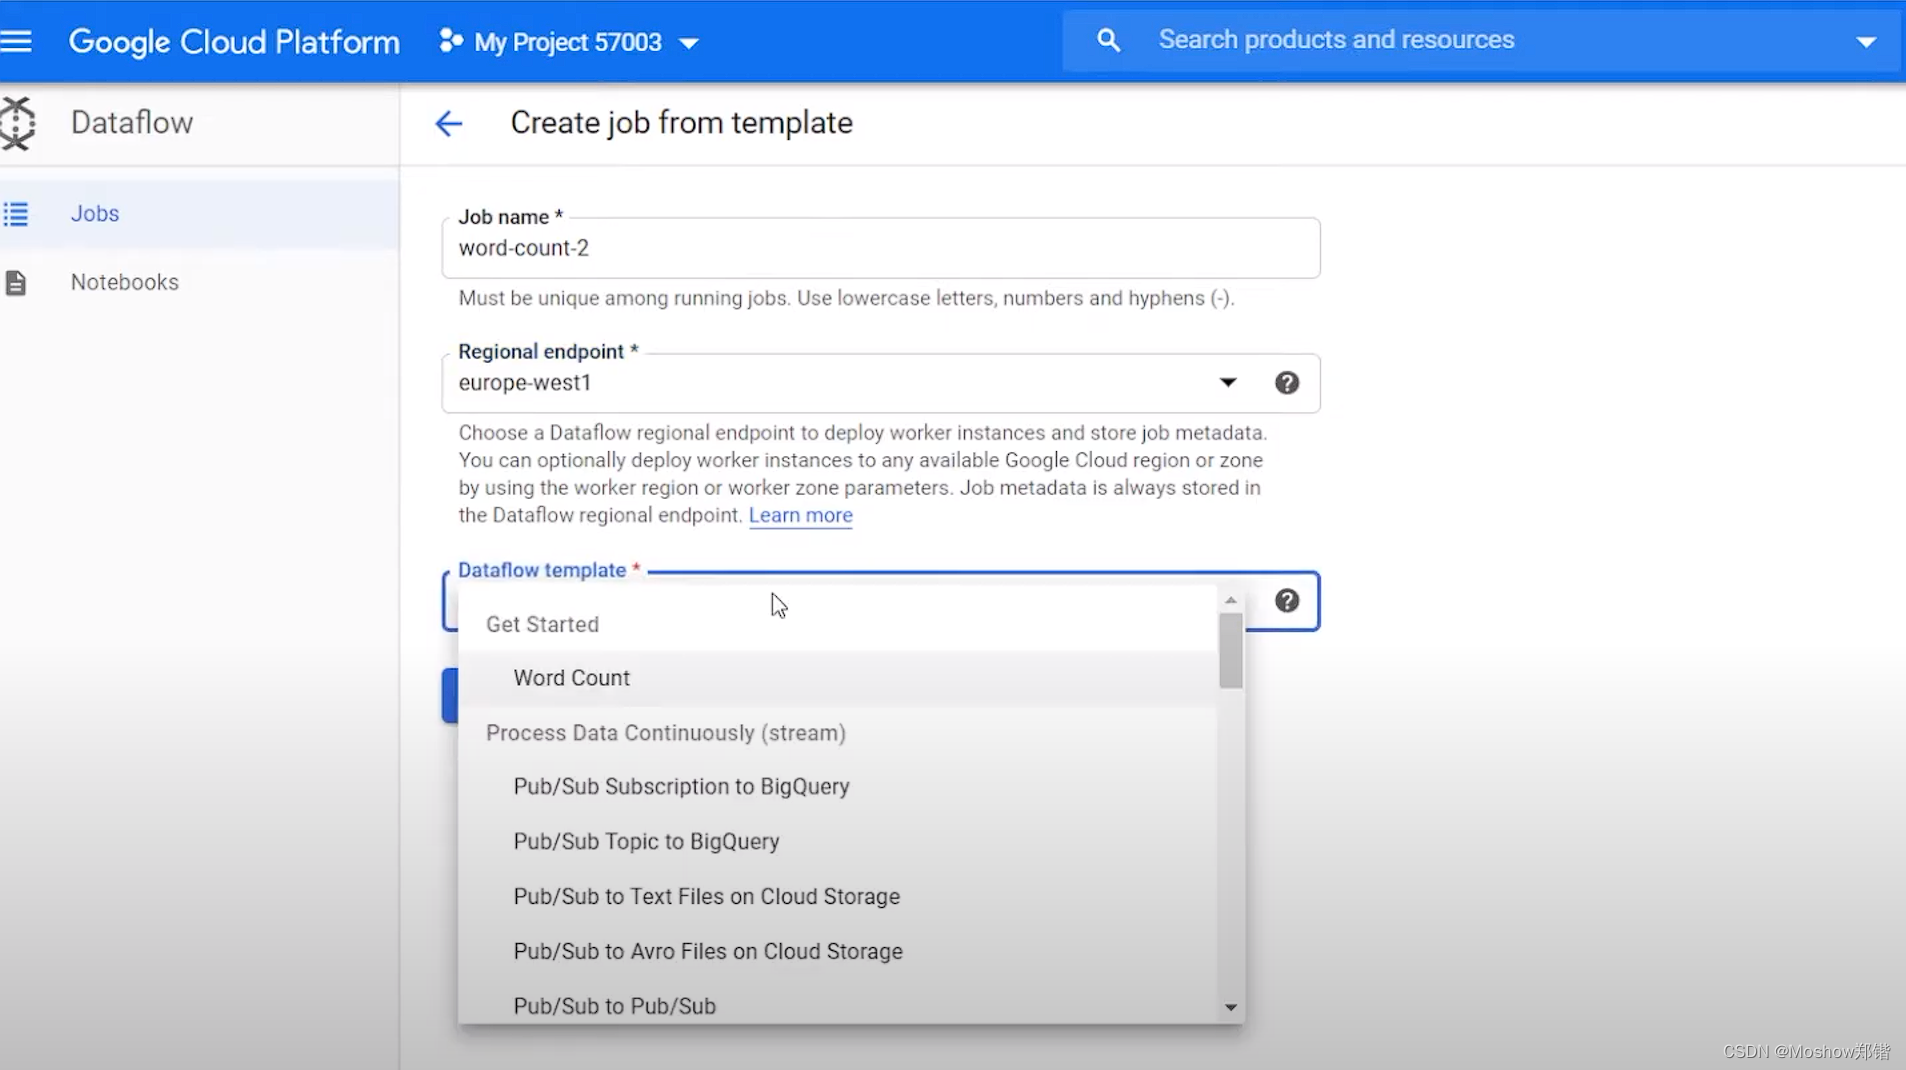Screen dimensions: 1906x1070
Task: Open the Notebooks section in sidebar
Action: (199, 283)
